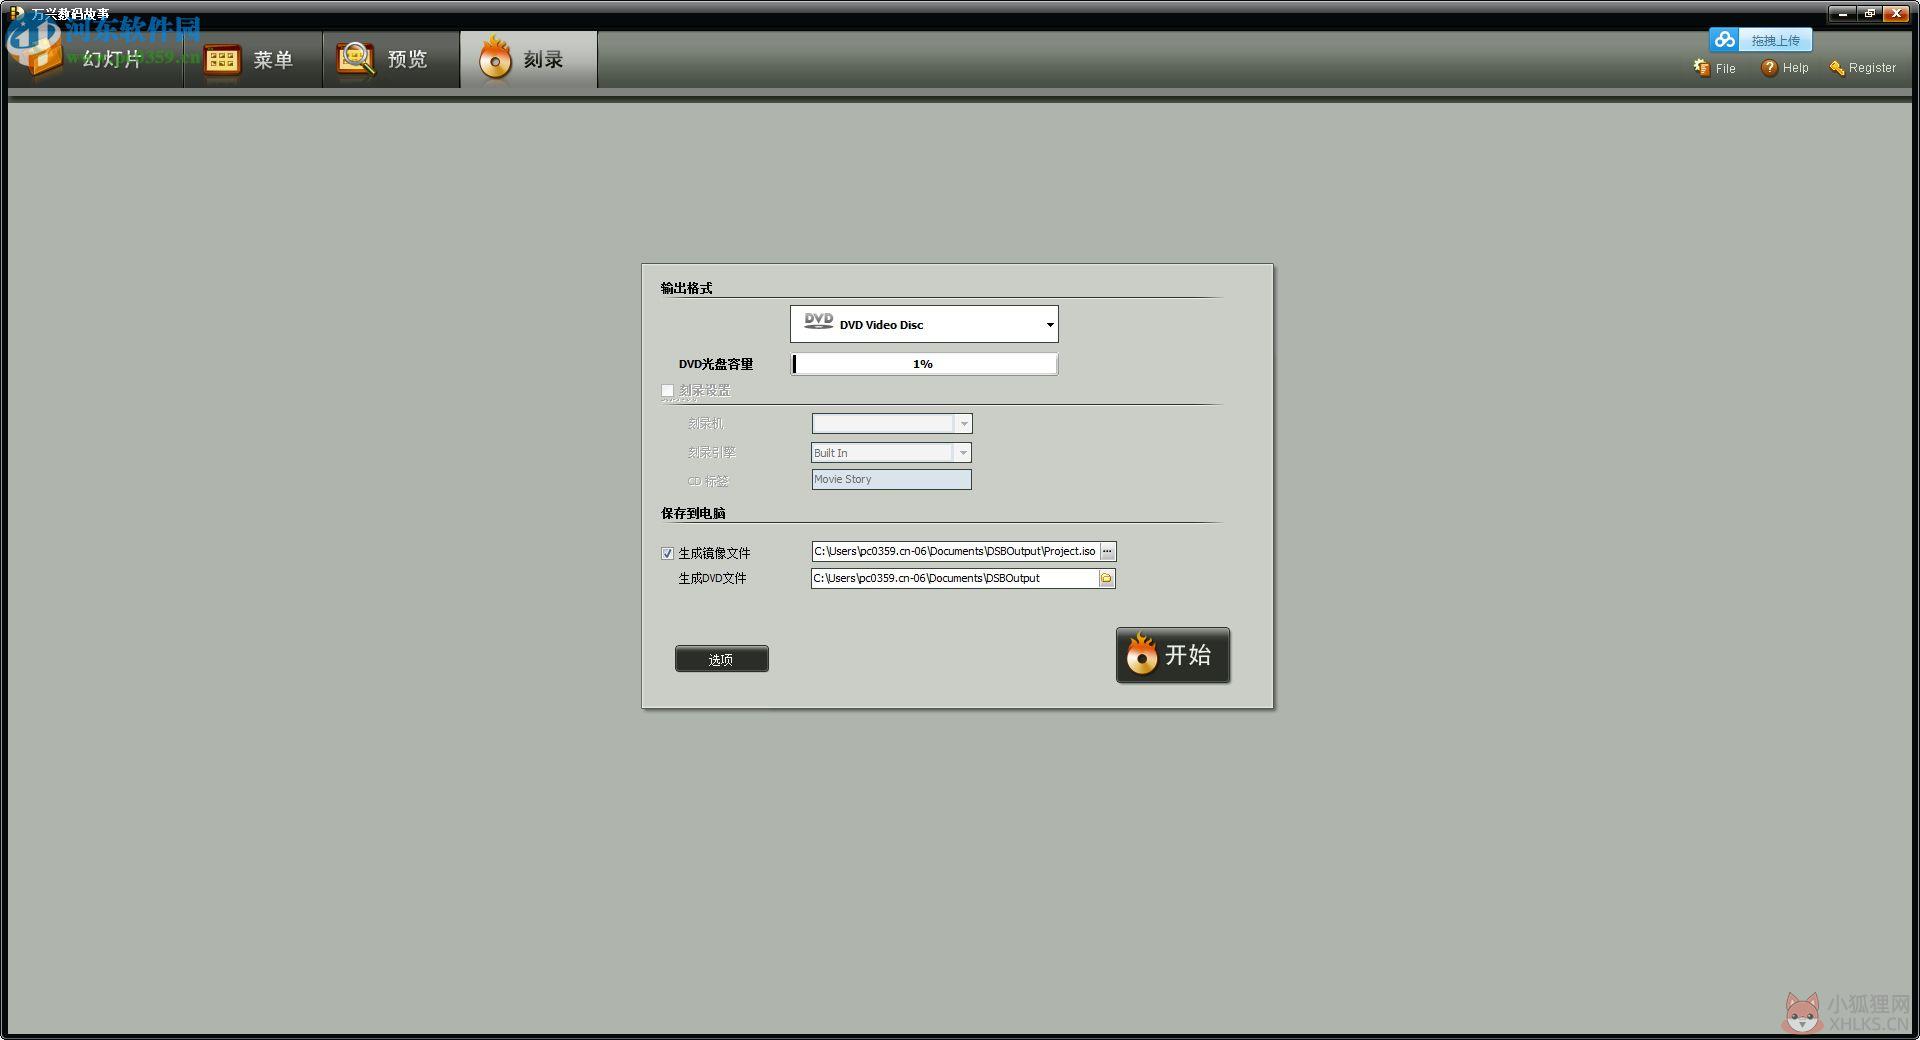Viewport: 1920px width, 1040px height.
Task: Switch to the 菜单 menu tab
Action: click(x=253, y=59)
